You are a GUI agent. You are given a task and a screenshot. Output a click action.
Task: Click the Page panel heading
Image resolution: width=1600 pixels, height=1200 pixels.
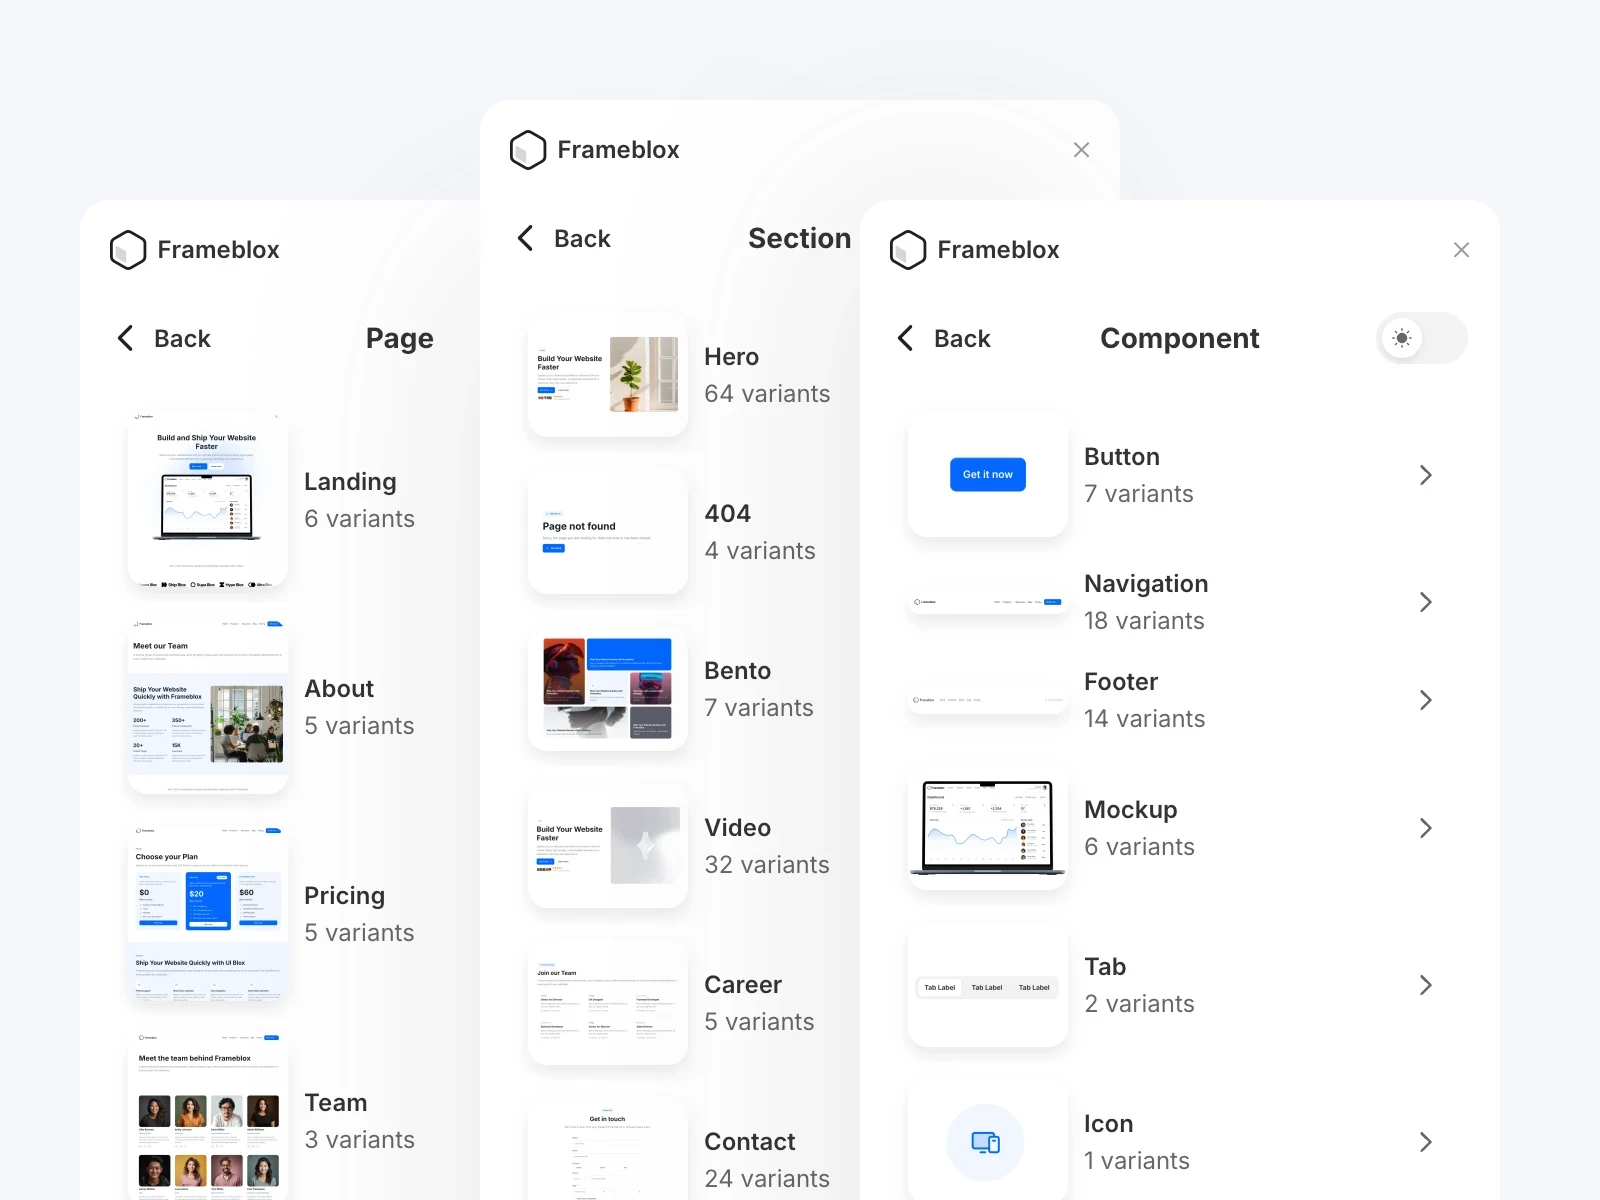tap(399, 339)
